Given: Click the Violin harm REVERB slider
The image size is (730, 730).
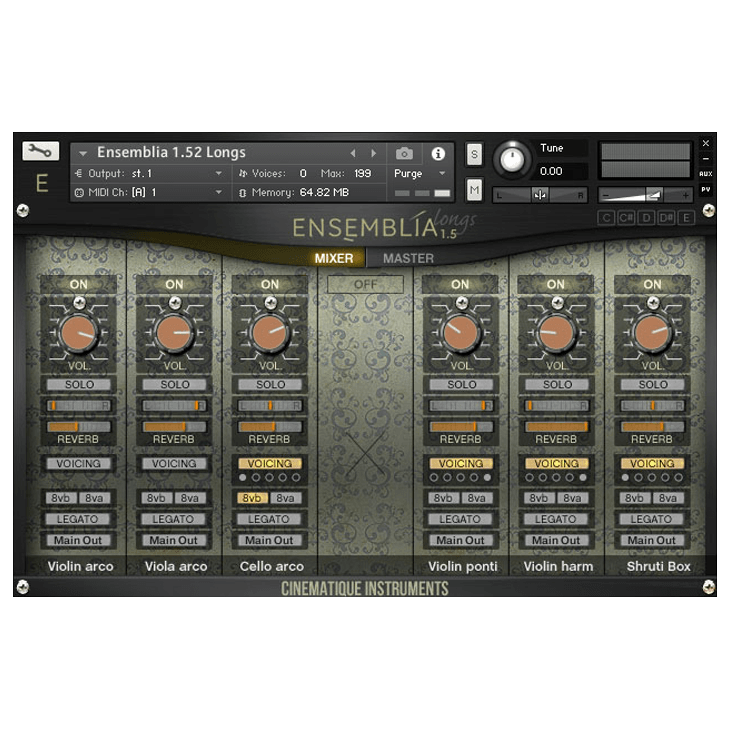Looking at the screenshot, I should pos(556,426).
